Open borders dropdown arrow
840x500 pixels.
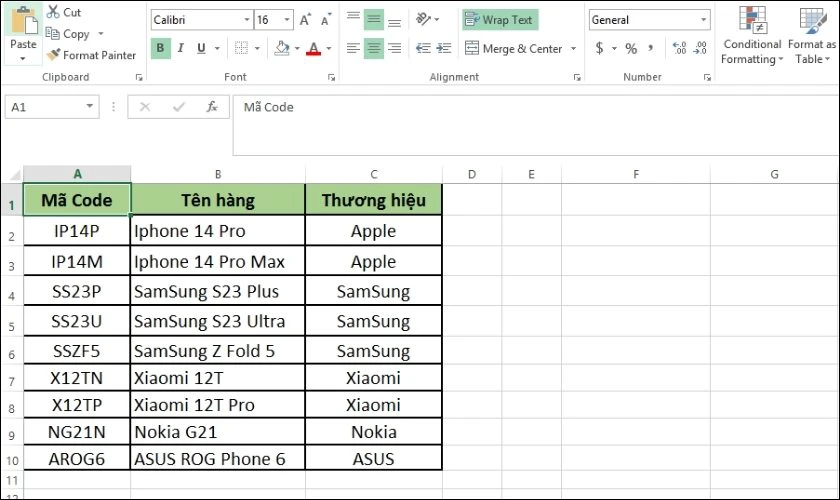point(257,48)
